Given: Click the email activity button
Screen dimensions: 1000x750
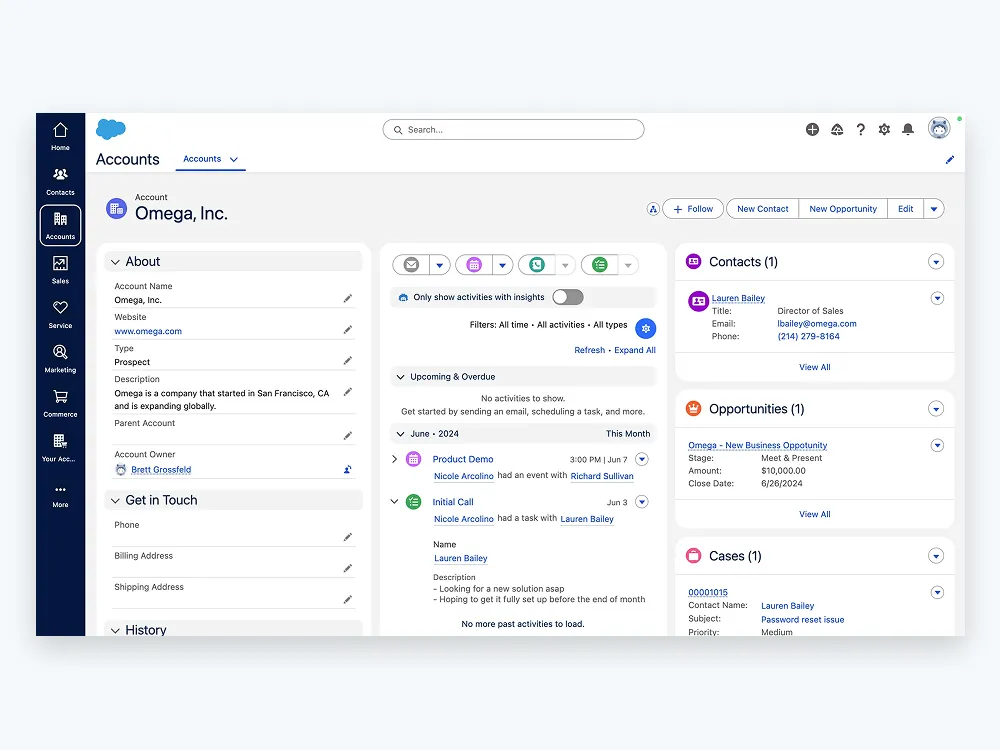Looking at the screenshot, I should [x=411, y=265].
